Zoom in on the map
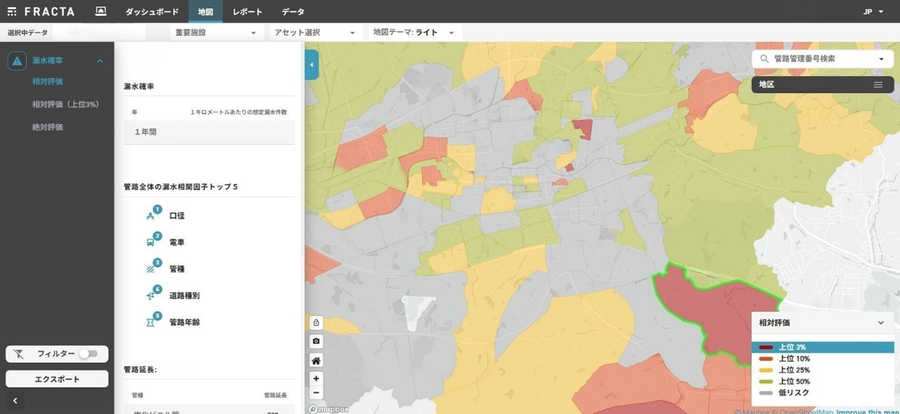Screen dimensions: 900x414 [316, 379]
